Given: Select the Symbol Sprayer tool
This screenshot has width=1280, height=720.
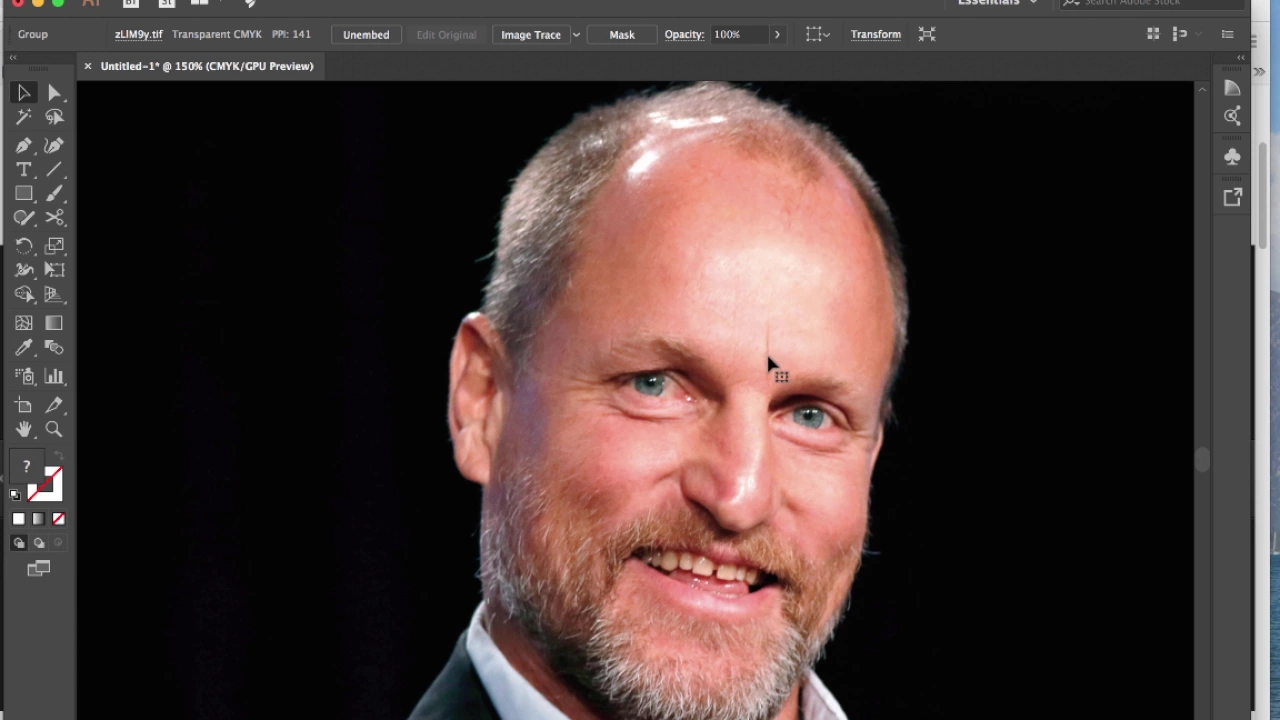Looking at the screenshot, I should [24, 376].
